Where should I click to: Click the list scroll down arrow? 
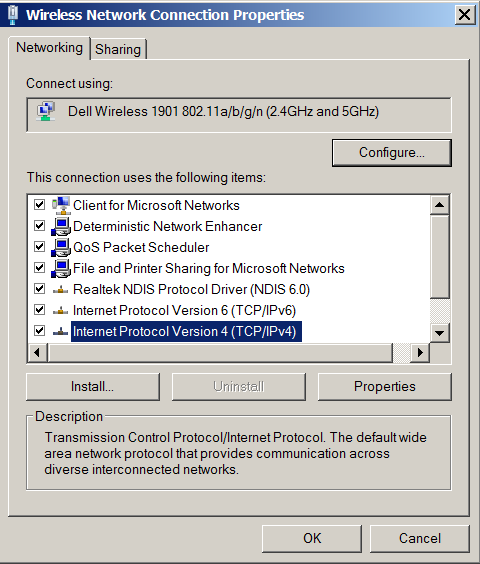pyautogui.click(x=439, y=333)
